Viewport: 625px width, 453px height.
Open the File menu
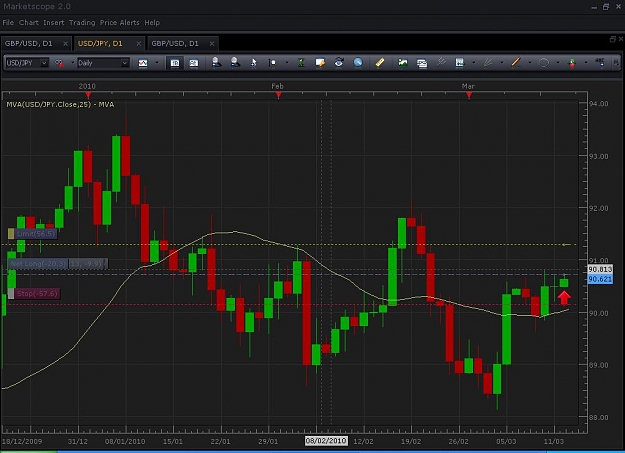8,23
